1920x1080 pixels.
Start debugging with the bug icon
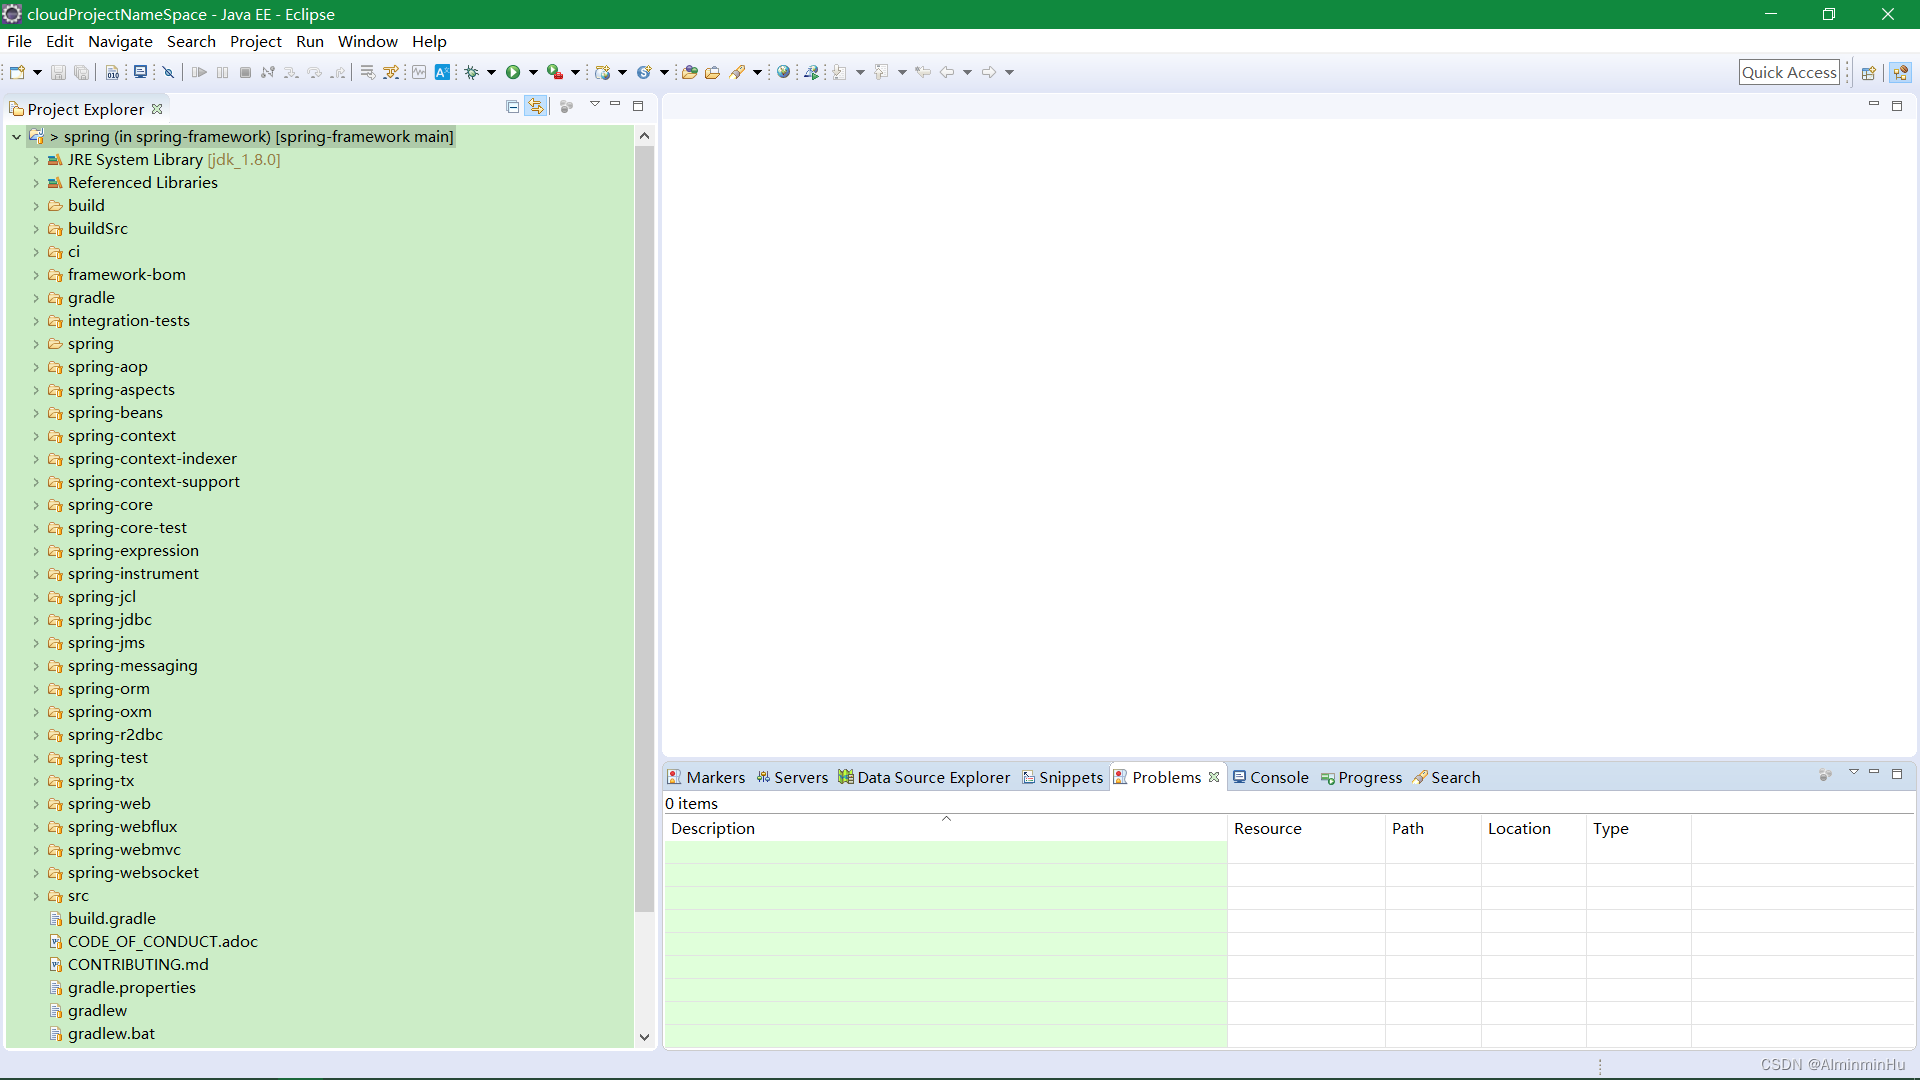pos(471,72)
